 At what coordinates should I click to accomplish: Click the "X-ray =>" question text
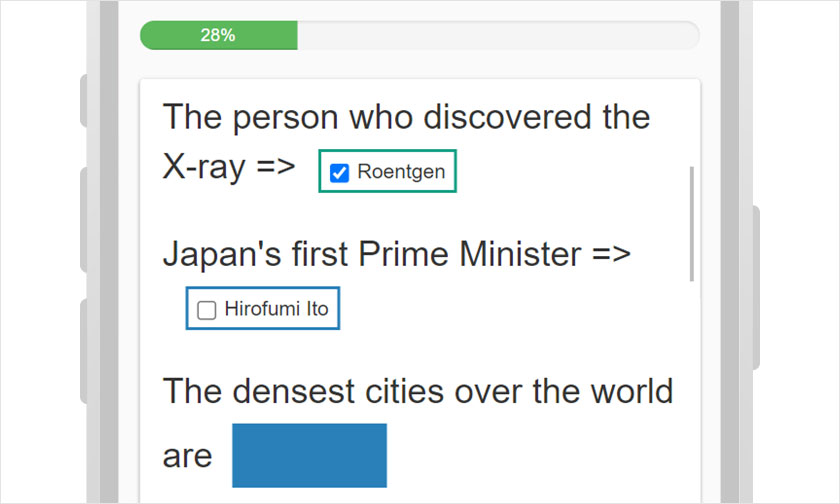229,167
